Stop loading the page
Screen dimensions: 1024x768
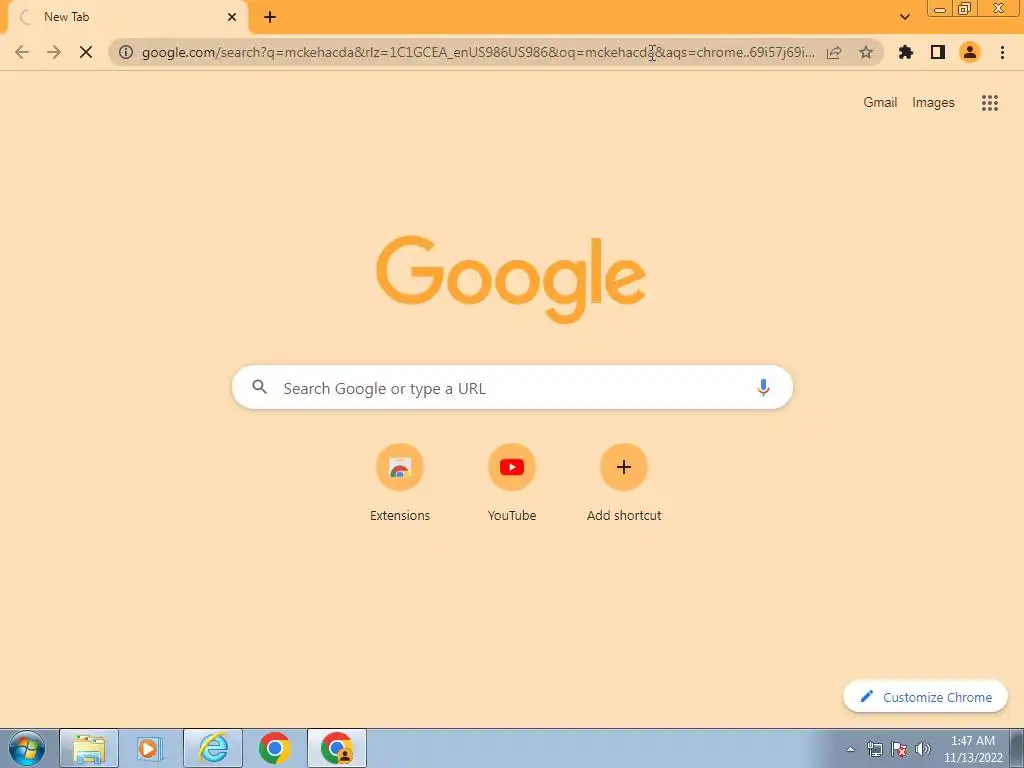point(86,52)
